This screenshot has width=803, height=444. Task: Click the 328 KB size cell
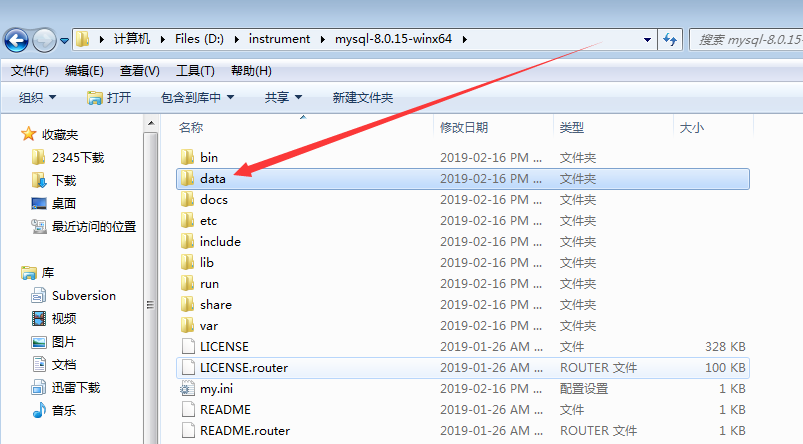(725, 347)
